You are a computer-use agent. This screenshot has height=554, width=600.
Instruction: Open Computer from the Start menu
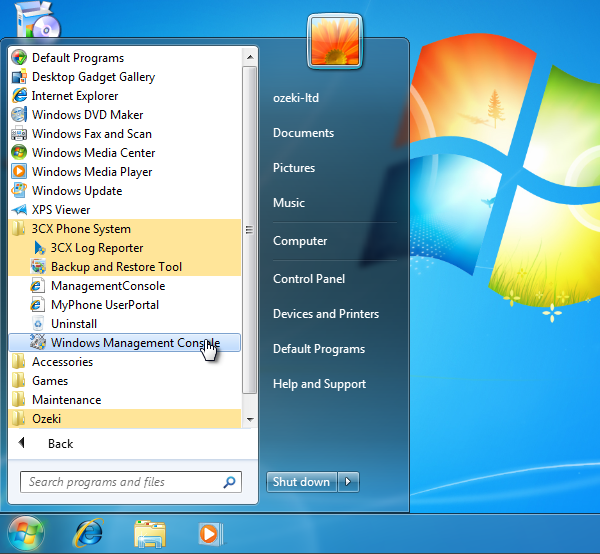tap(300, 241)
